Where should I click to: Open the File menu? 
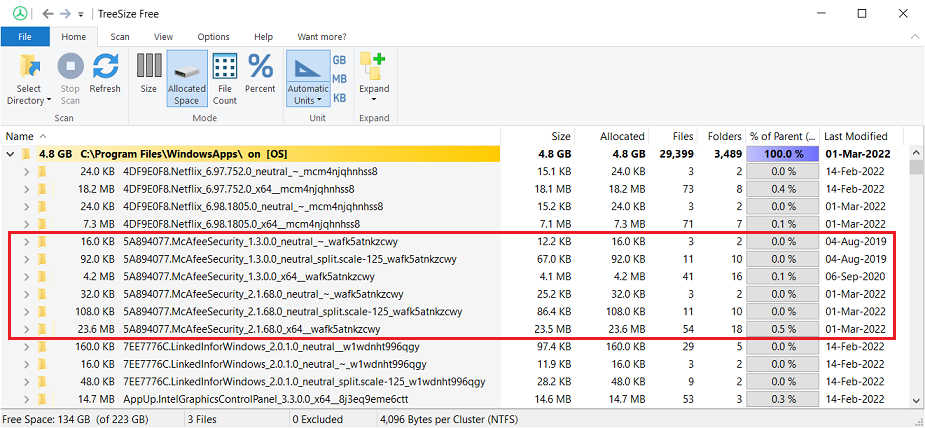25,37
